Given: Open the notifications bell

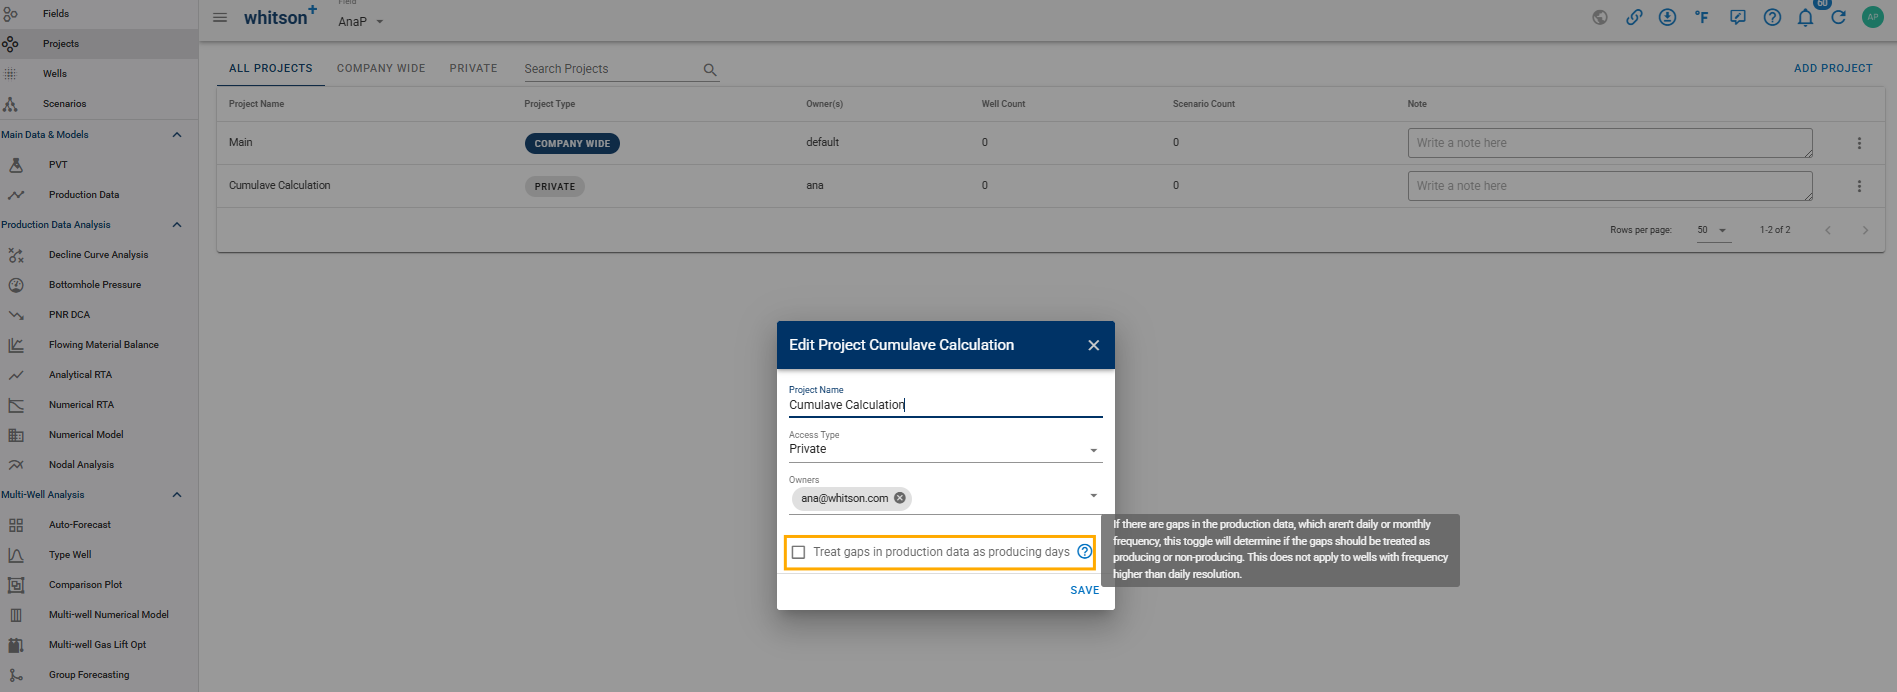Looking at the screenshot, I should coord(1805,17).
